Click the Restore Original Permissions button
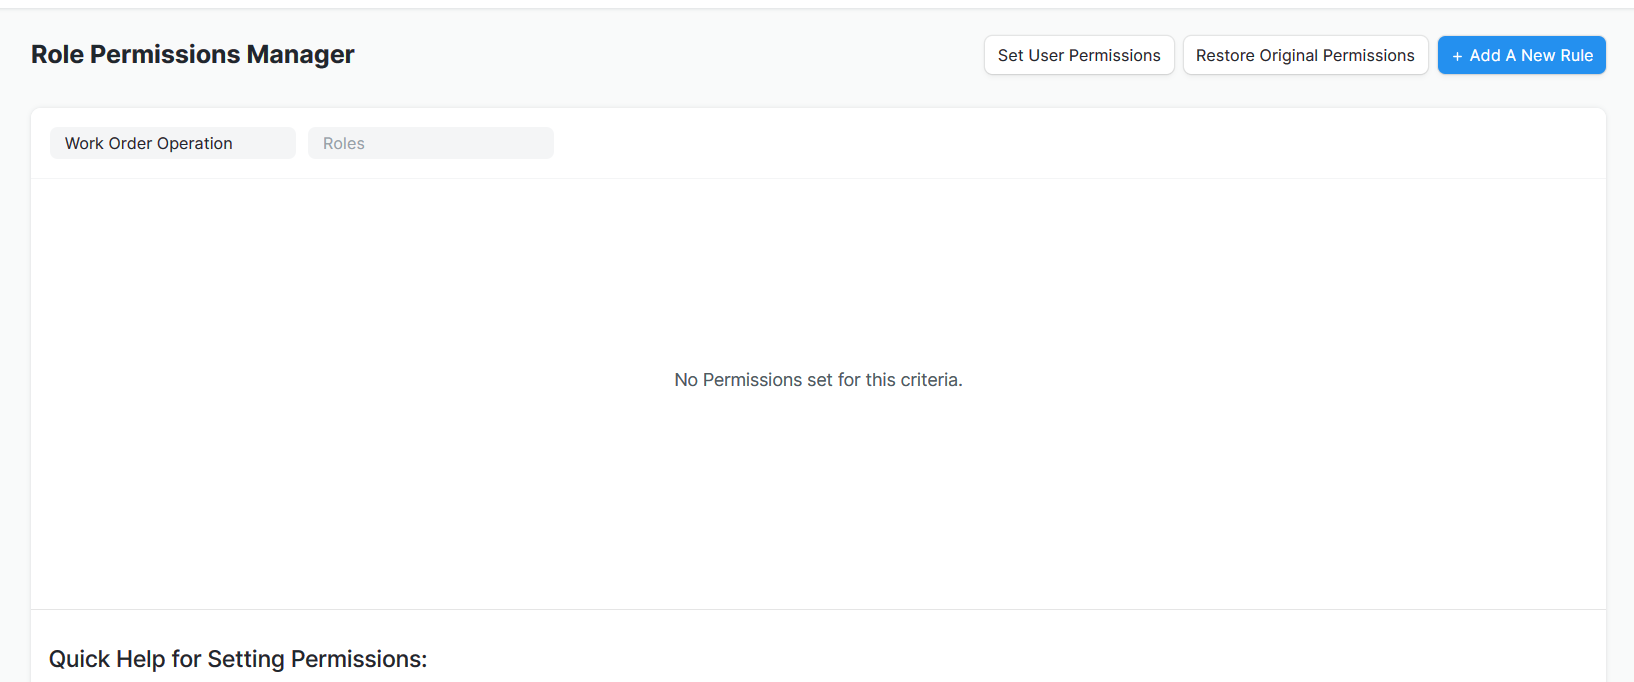The width and height of the screenshot is (1634, 682). click(x=1305, y=55)
